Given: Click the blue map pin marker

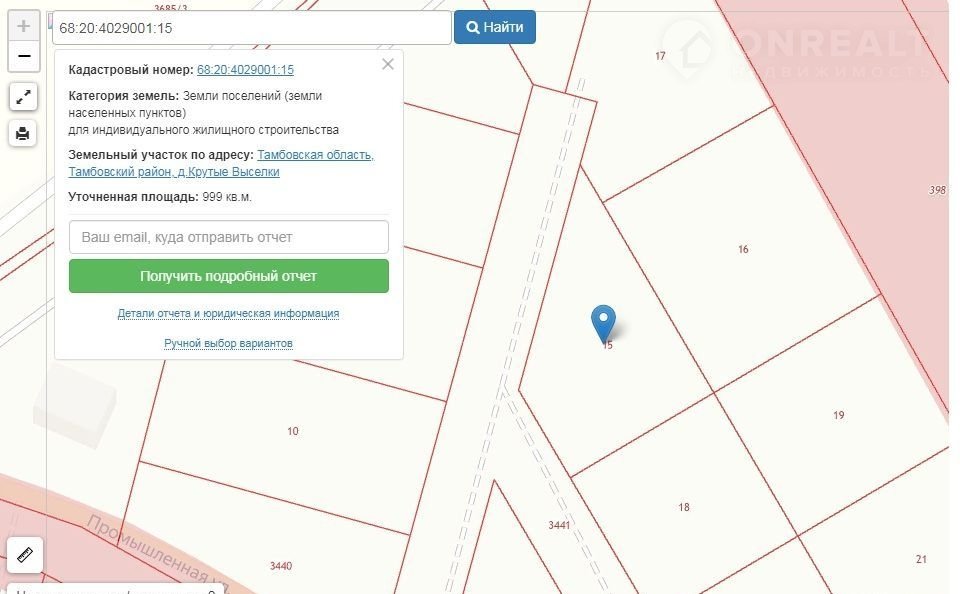Looking at the screenshot, I should tap(603, 323).
